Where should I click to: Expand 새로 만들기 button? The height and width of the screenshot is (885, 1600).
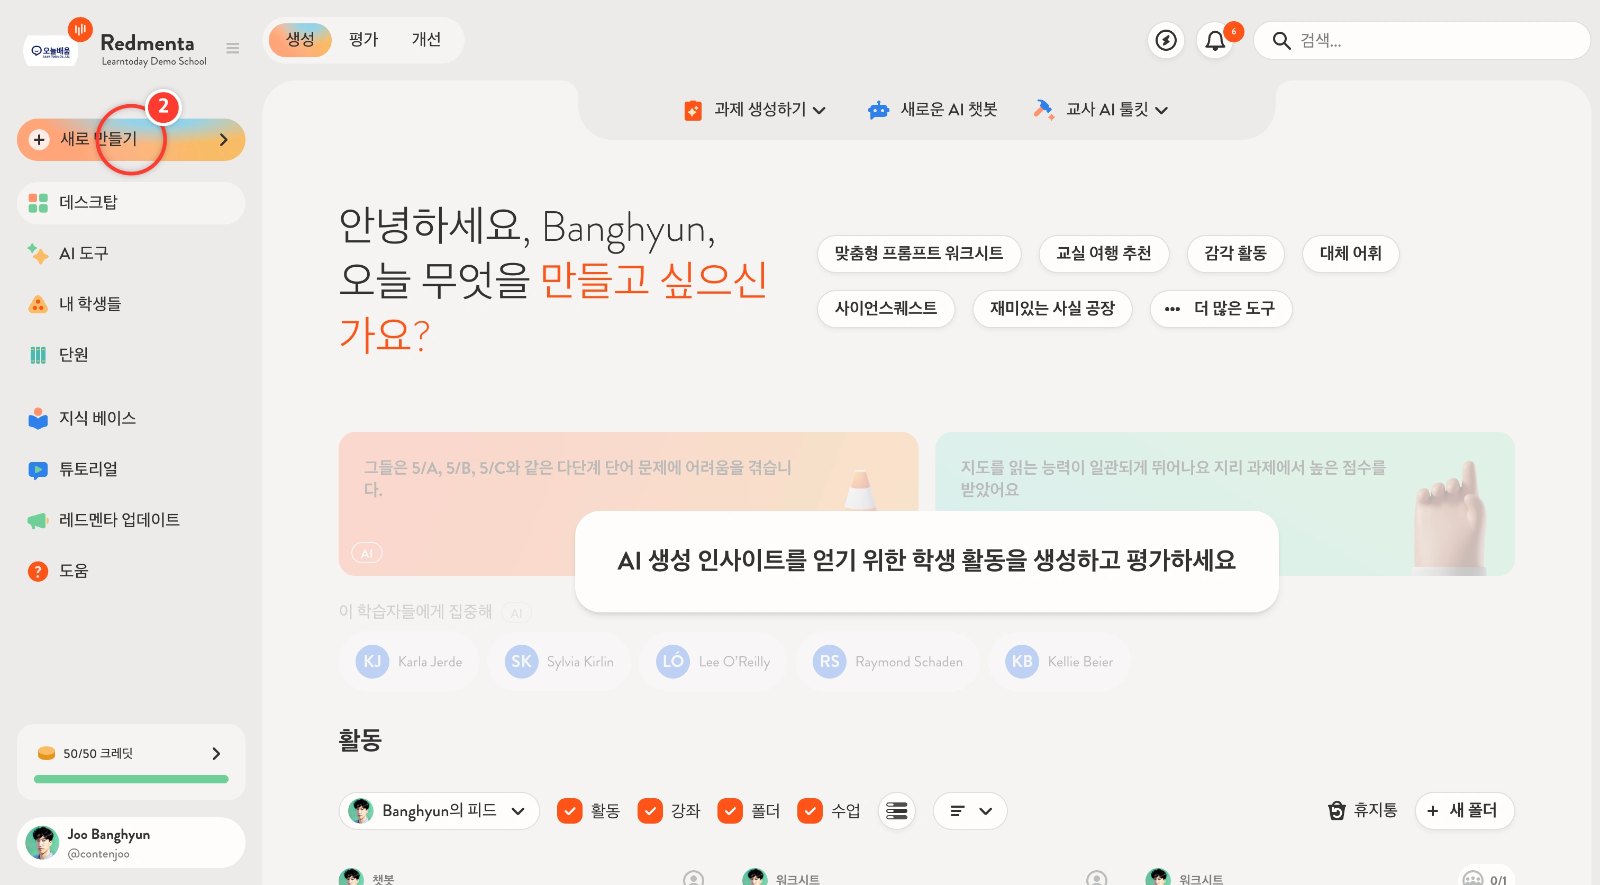[x=131, y=140]
